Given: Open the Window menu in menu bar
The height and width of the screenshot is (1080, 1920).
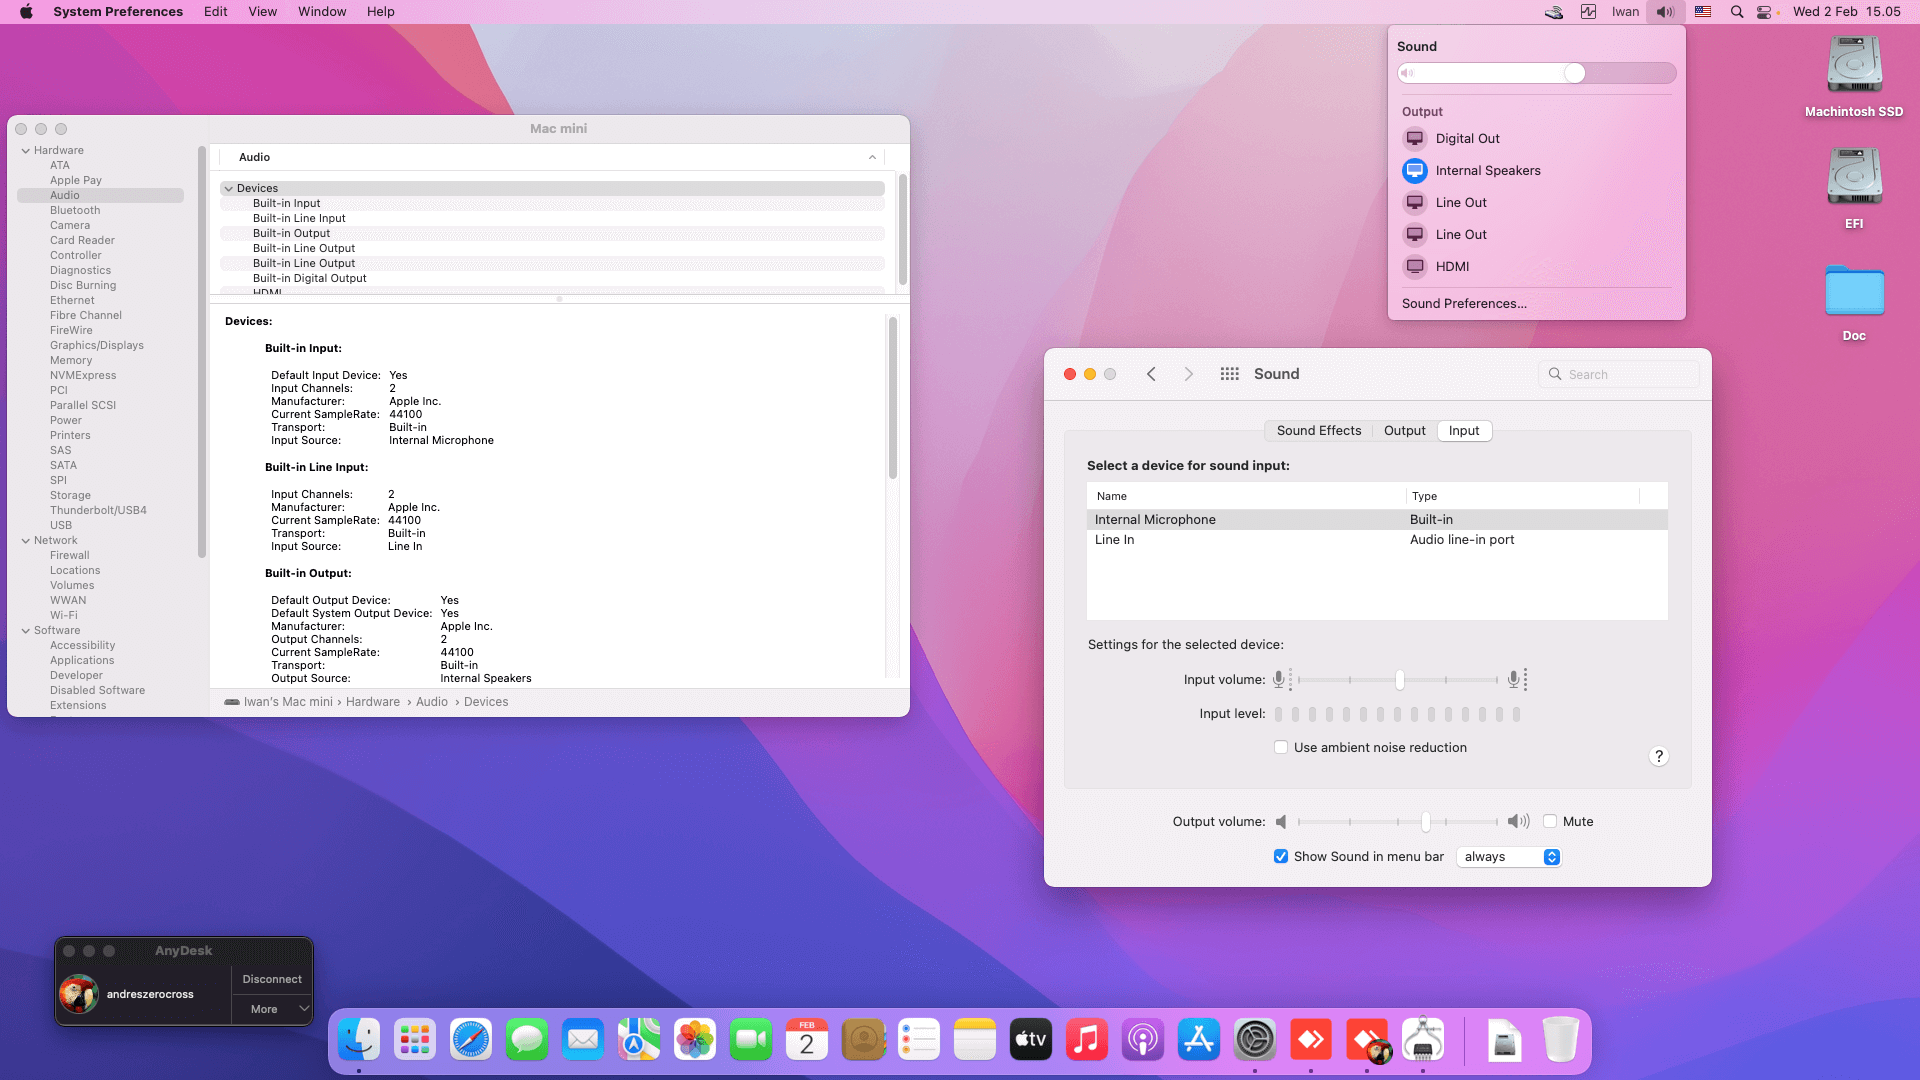Looking at the screenshot, I should point(321,12).
